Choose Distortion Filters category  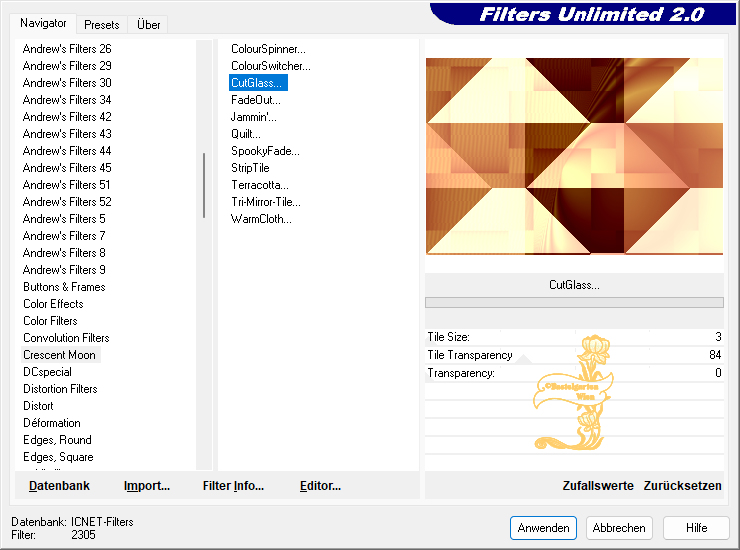[60, 389]
